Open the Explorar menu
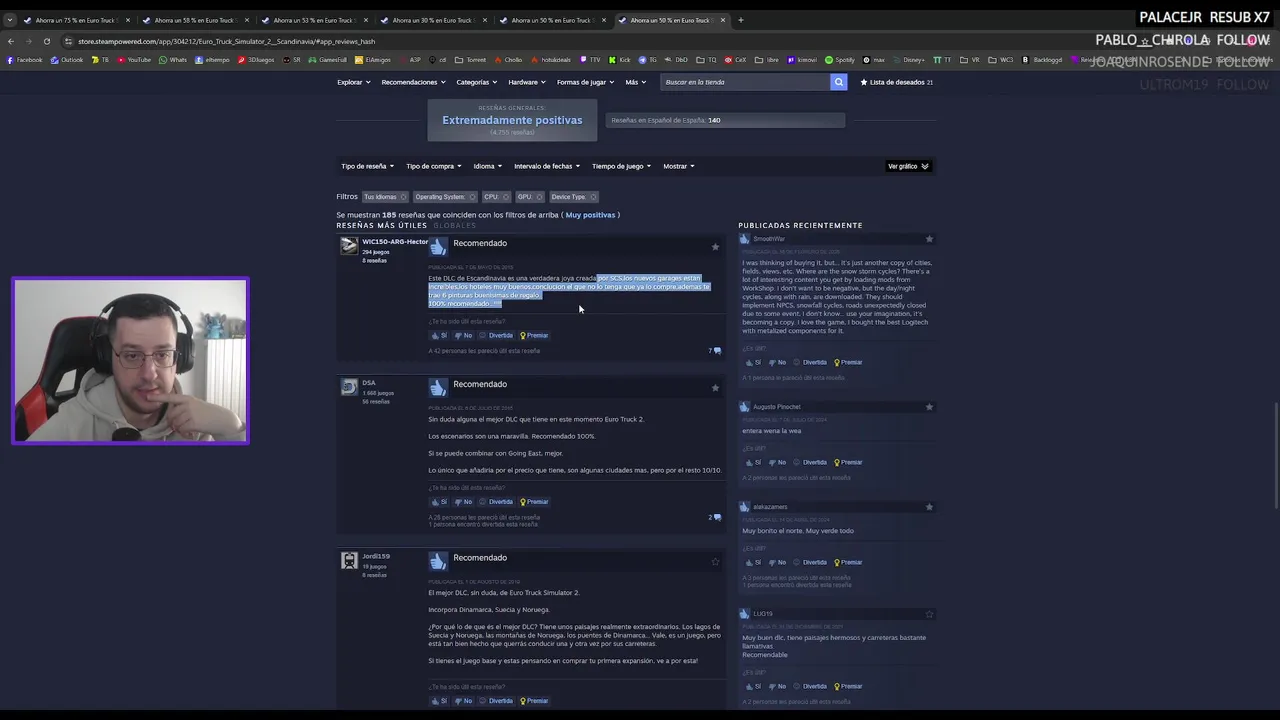The height and width of the screenshot is (720, 1280). [x=353, y=82]
